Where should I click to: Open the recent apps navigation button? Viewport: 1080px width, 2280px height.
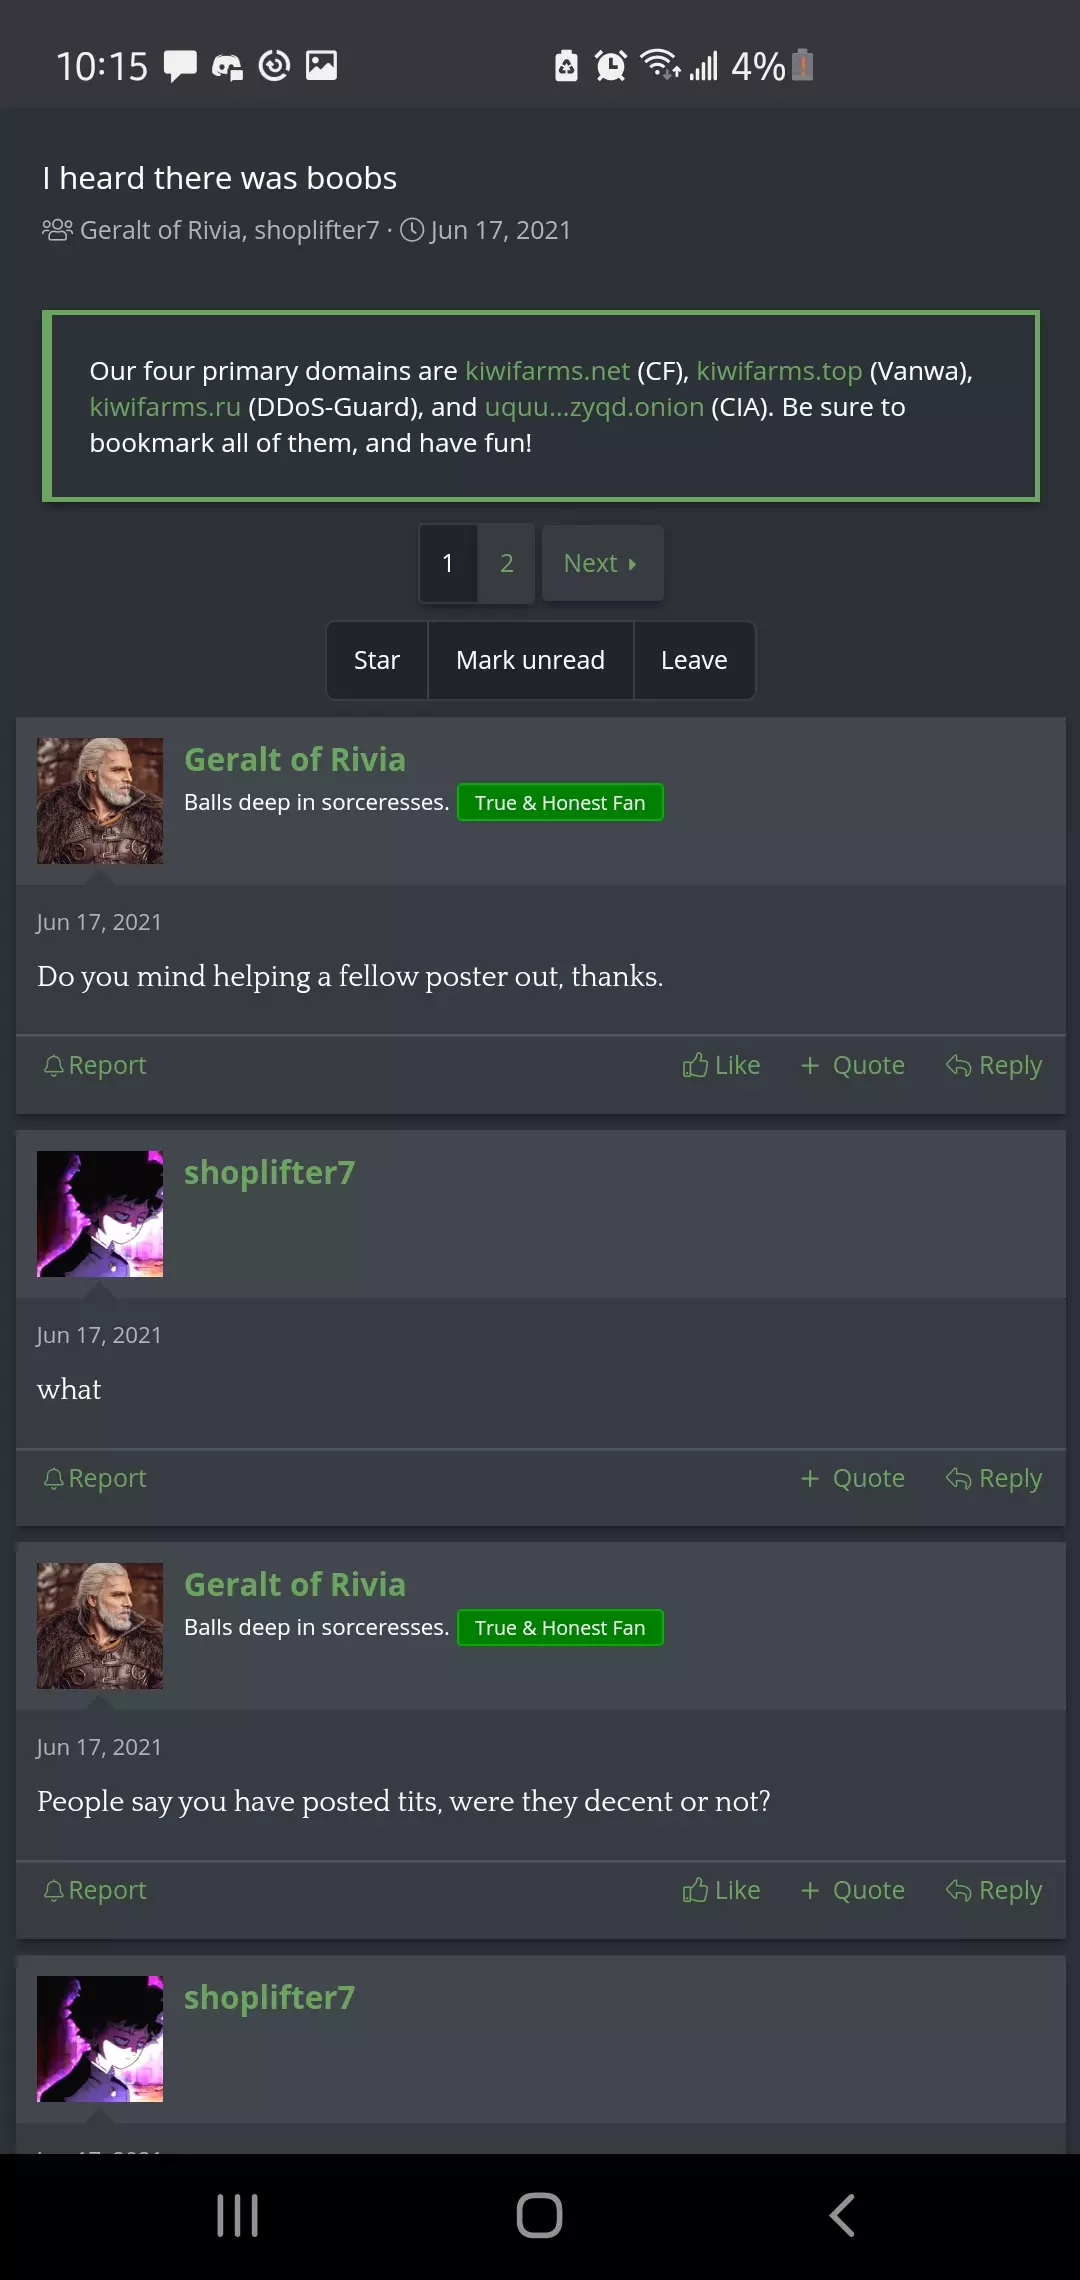[x=237, y=2215]
